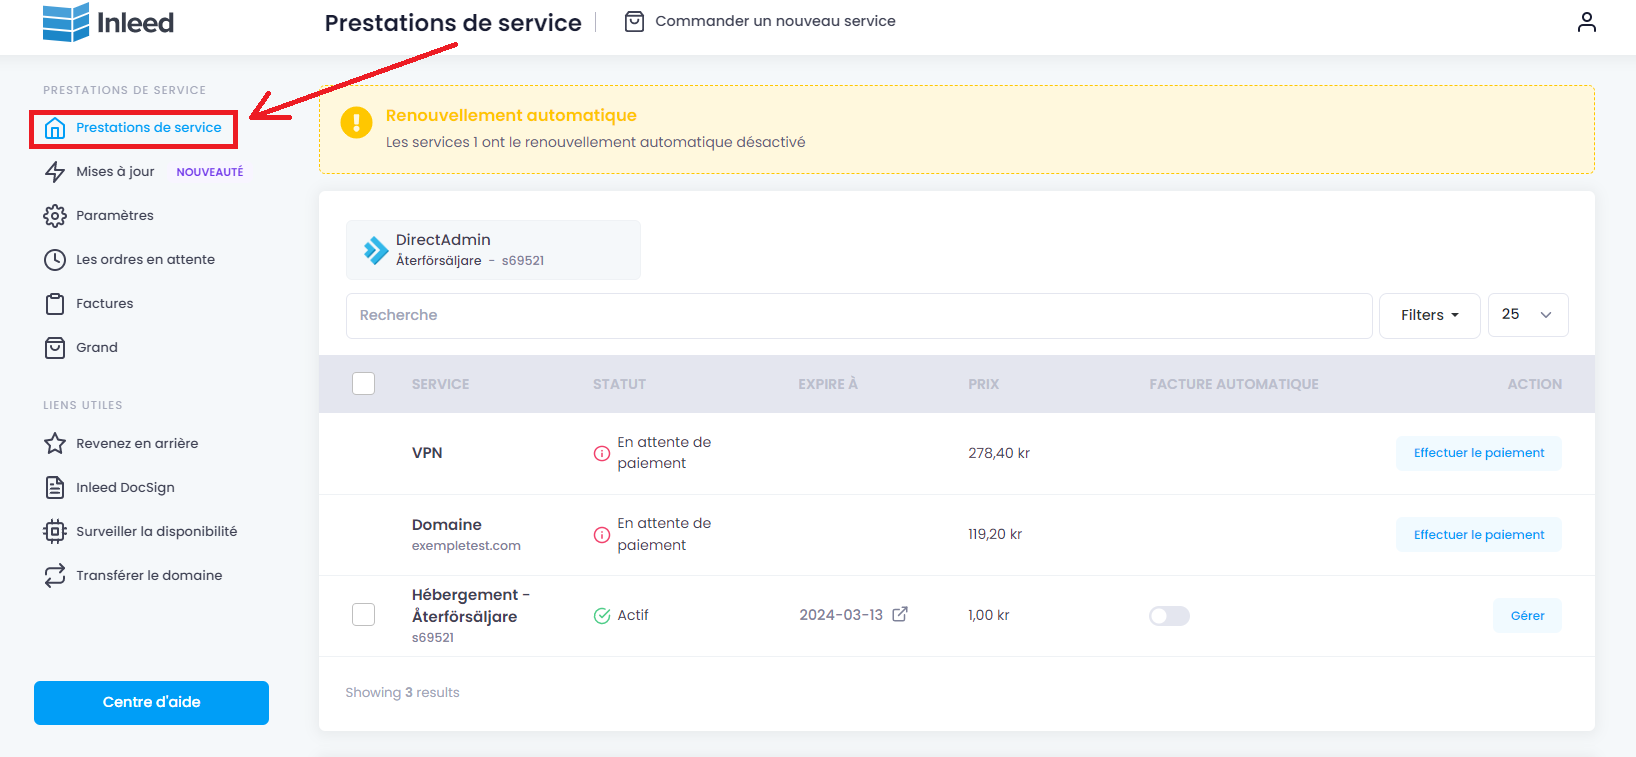Click the pending status icon in VPN row
This screenshot has width=1636, height=757.
pos(602,453)
